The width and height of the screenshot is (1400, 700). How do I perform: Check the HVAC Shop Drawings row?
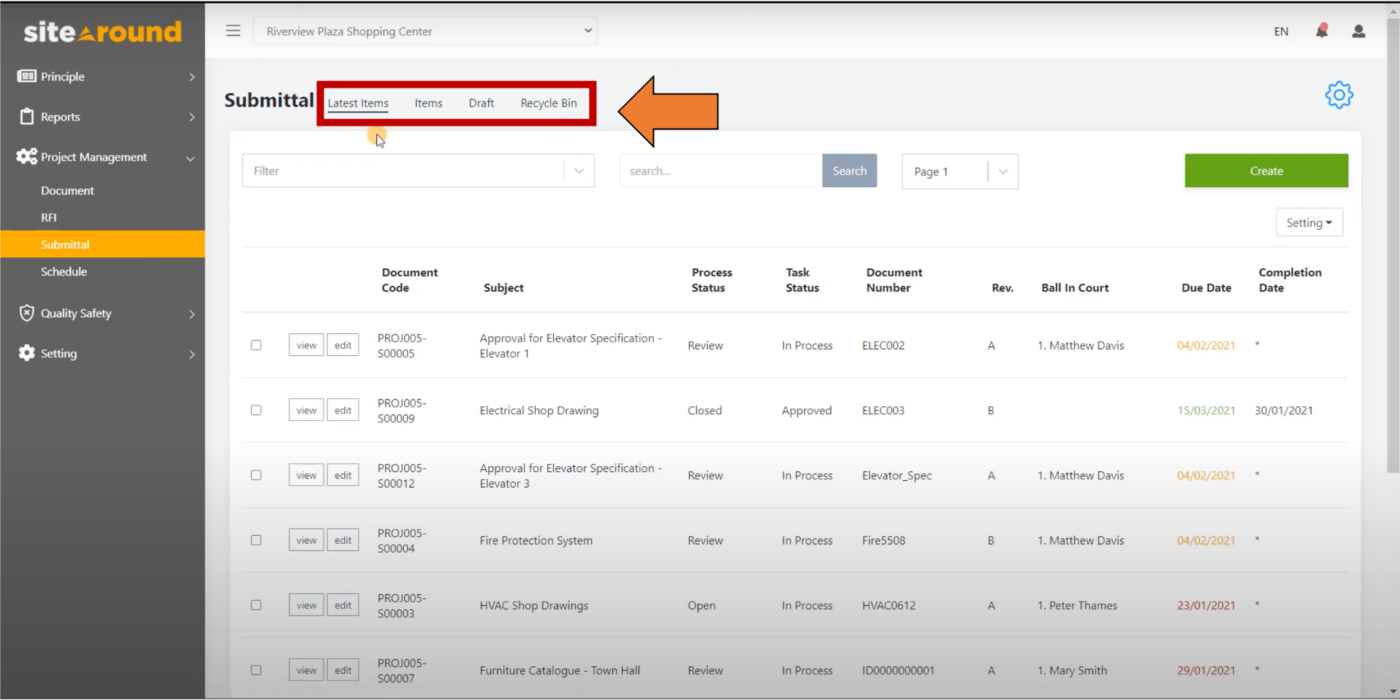point(256,605)
